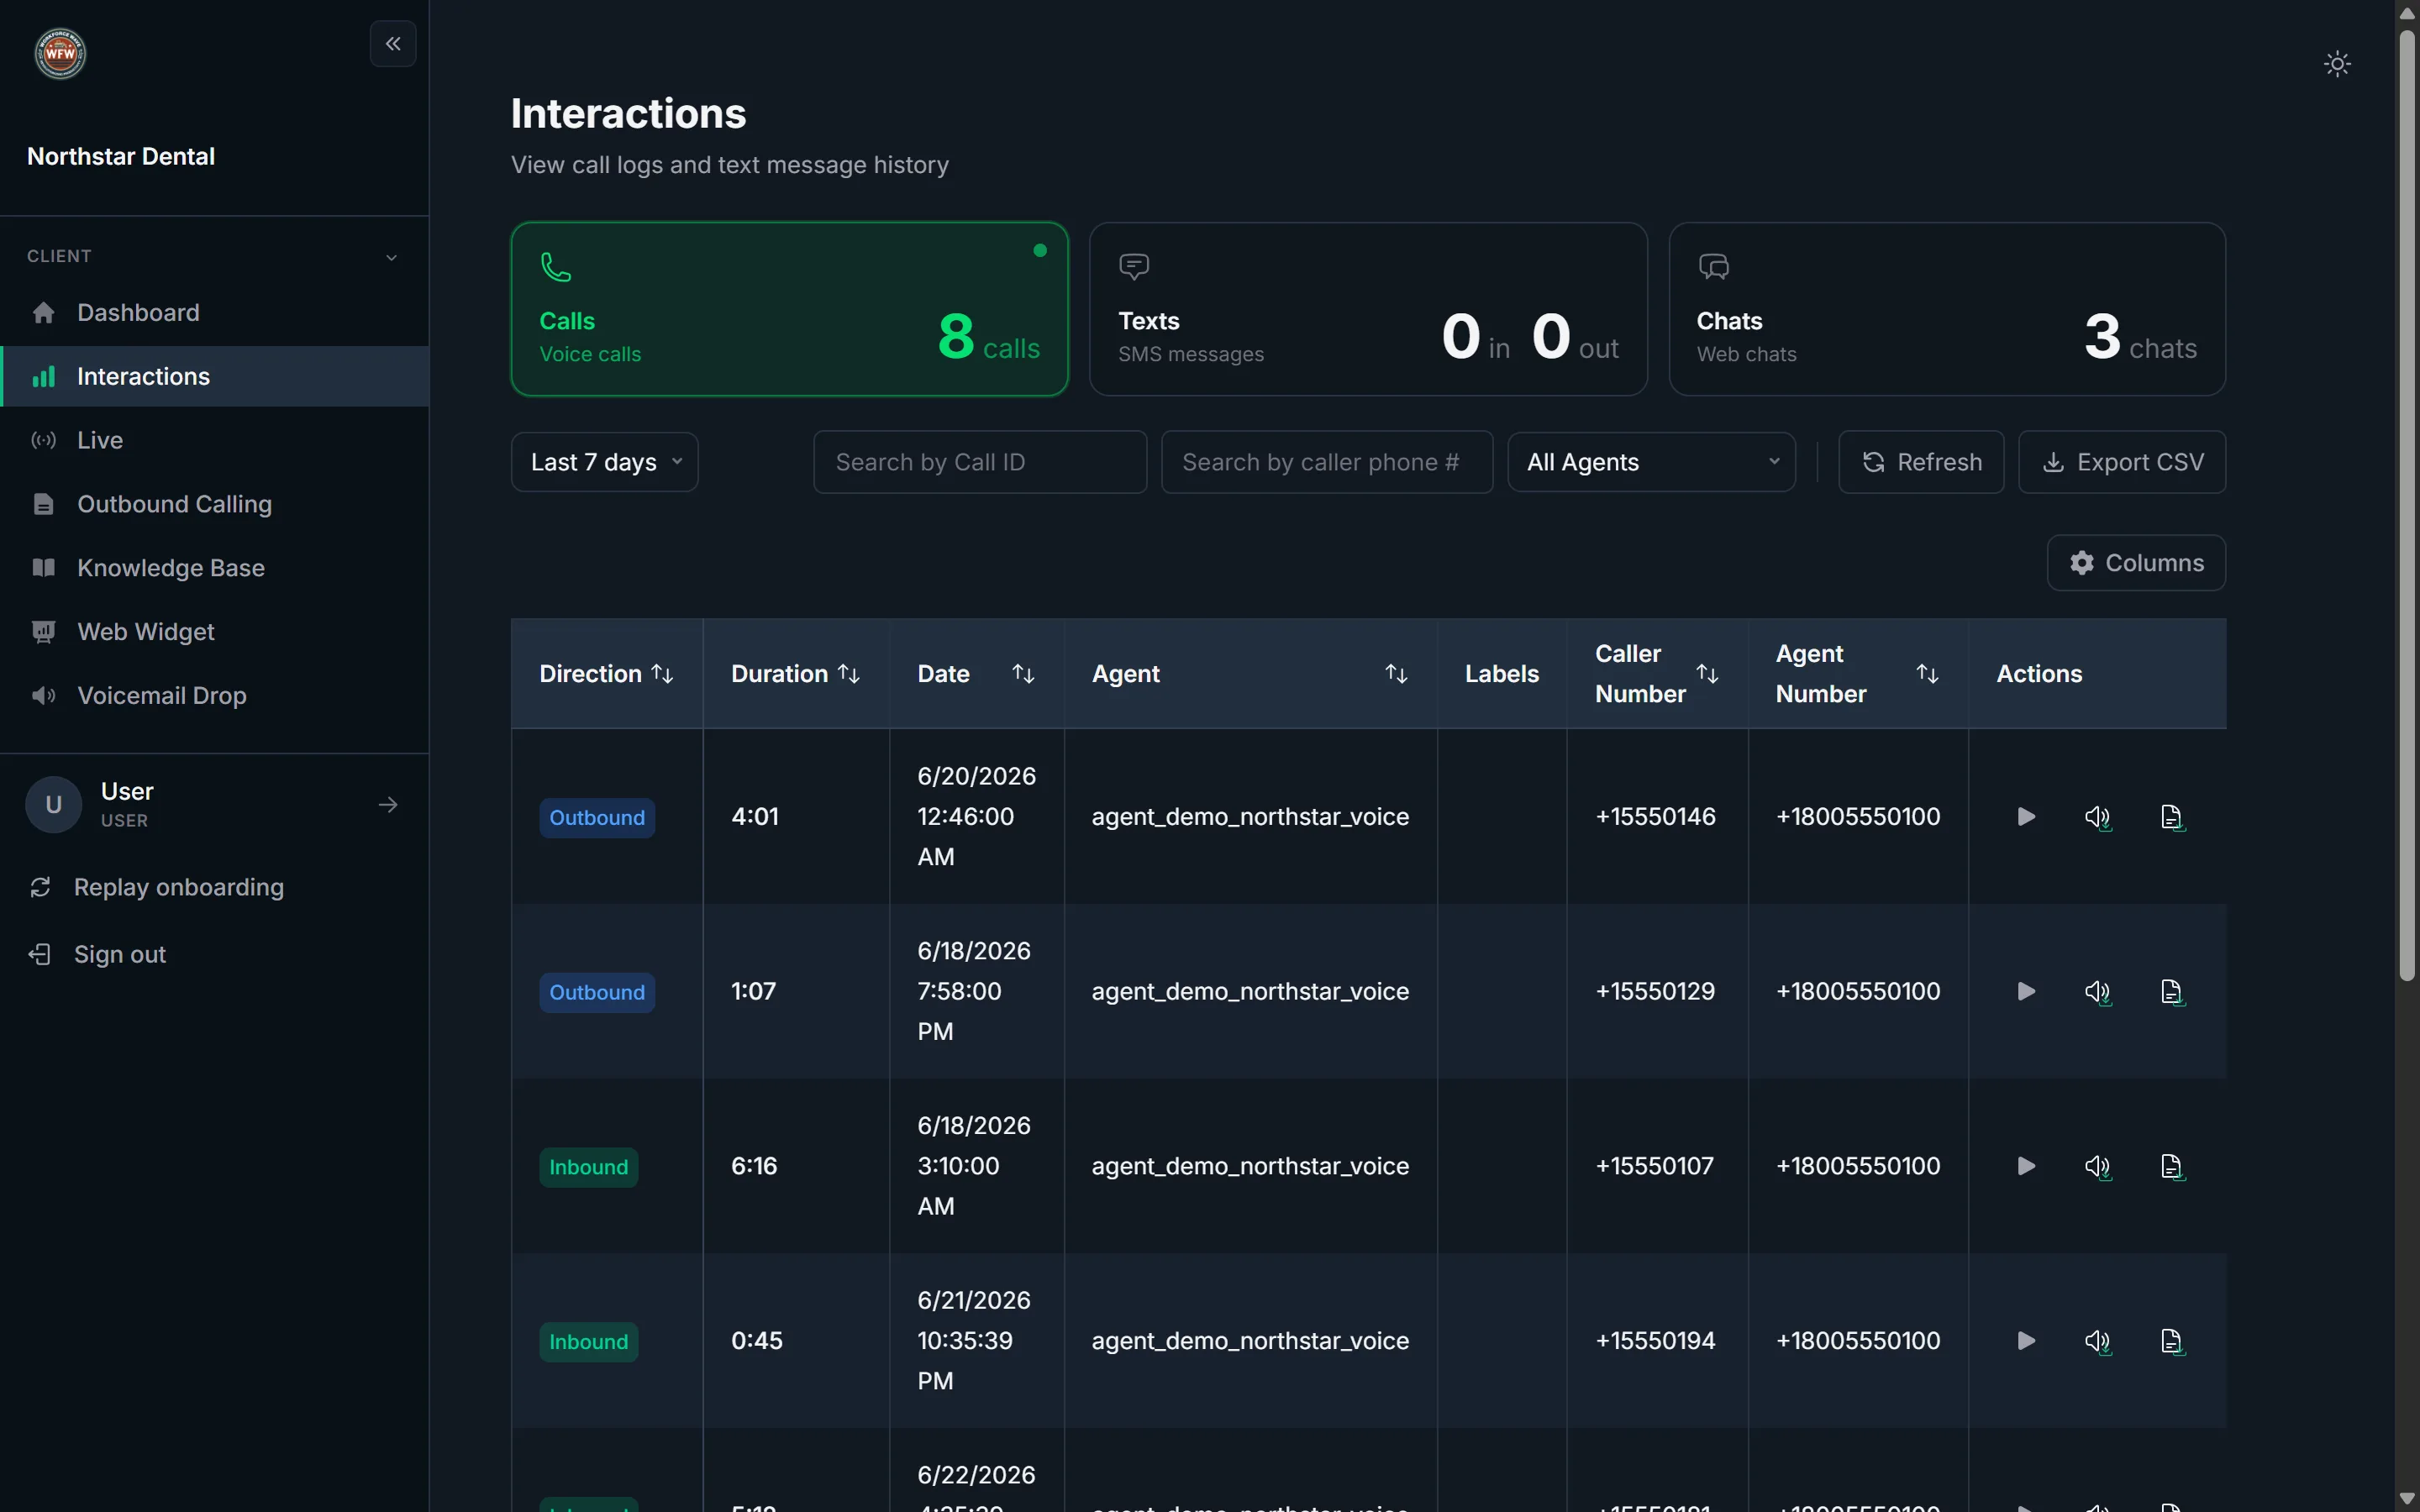Open the Last 7 days date range dropdown
The image size is (2420, 1512).
click(604, 462)
